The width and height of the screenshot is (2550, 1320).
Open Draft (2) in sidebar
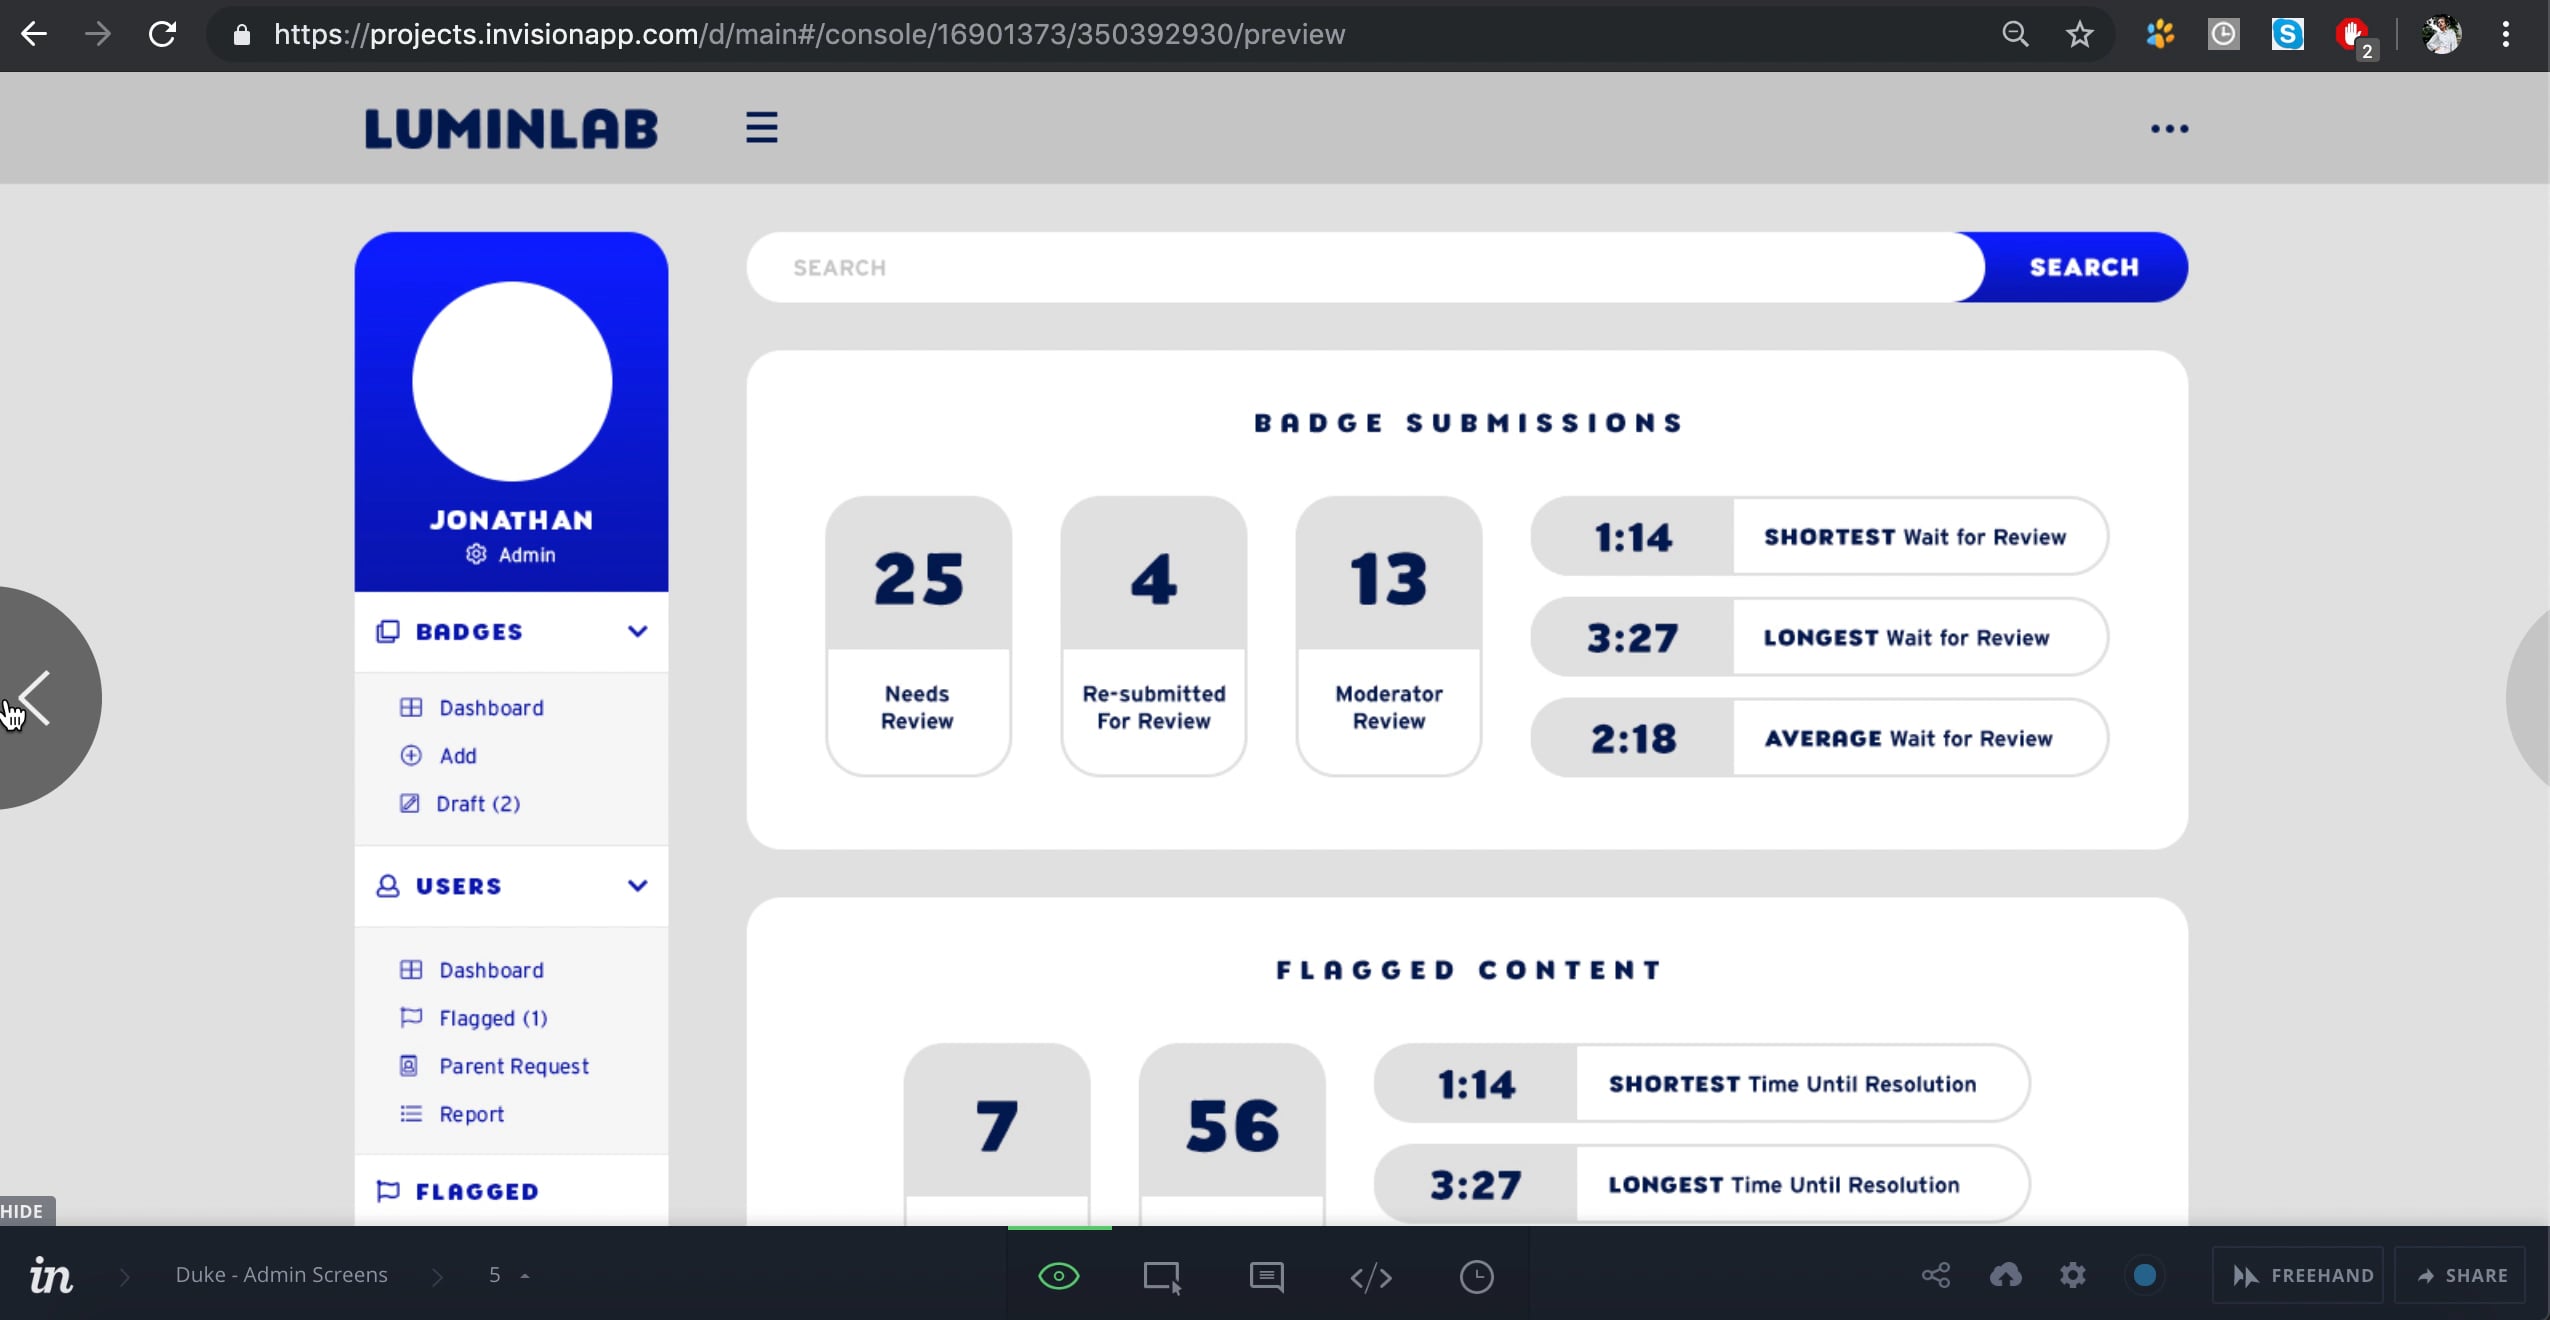[459, 804]
